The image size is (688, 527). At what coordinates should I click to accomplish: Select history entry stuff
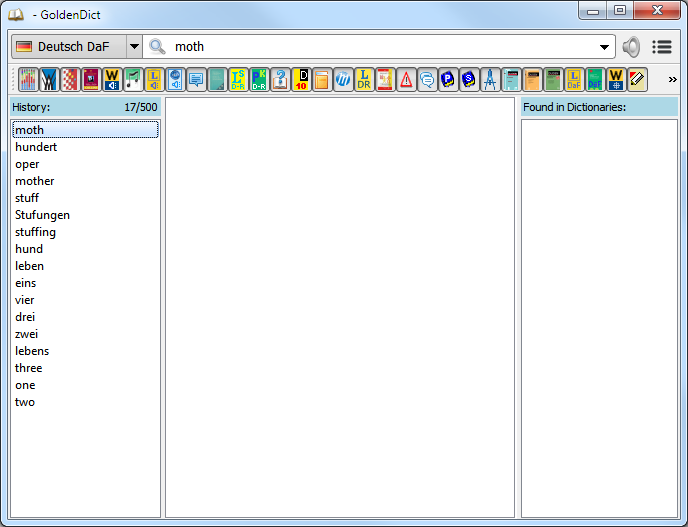(86, 198)
